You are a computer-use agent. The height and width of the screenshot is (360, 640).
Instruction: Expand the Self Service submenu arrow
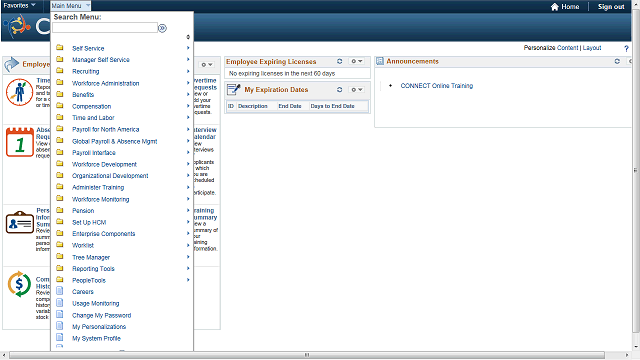point(188,48)
